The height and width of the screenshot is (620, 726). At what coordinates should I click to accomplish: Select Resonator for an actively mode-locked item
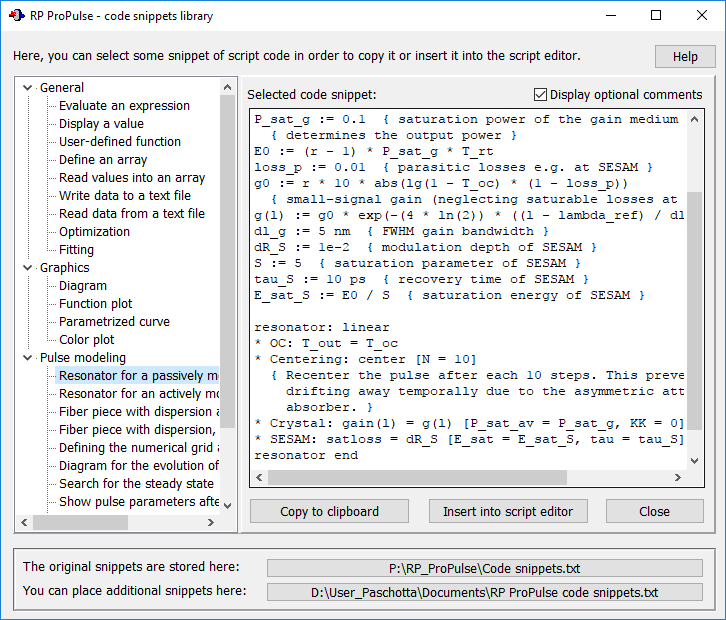pos(138,394)
